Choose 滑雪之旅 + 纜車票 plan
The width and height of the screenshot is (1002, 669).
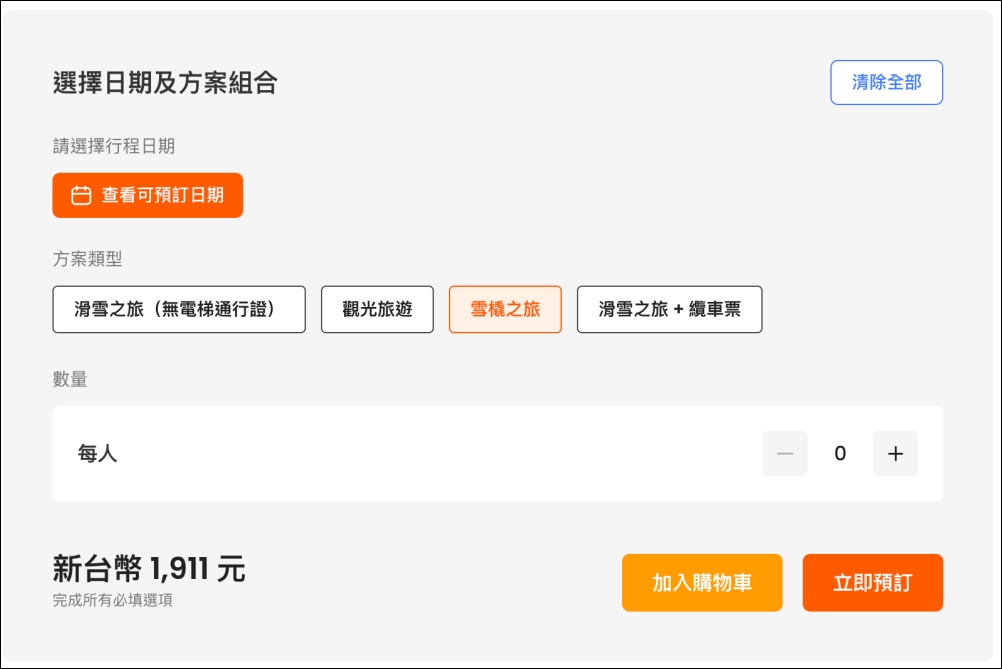pos(669,309)
